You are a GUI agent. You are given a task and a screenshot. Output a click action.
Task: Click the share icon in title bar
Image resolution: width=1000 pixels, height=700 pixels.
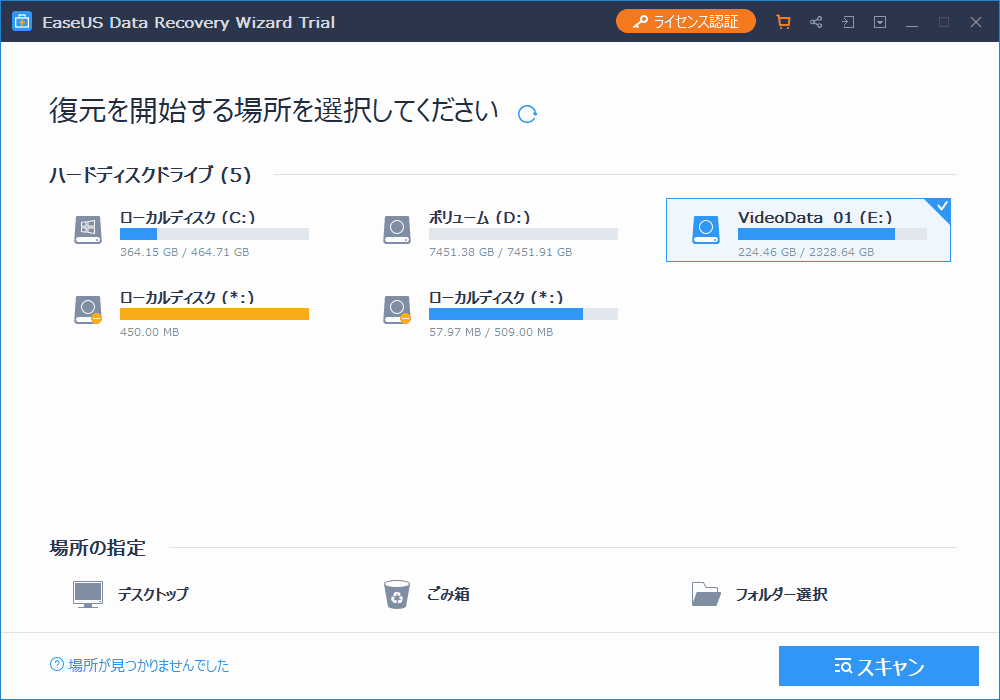(x=816, y=22)
